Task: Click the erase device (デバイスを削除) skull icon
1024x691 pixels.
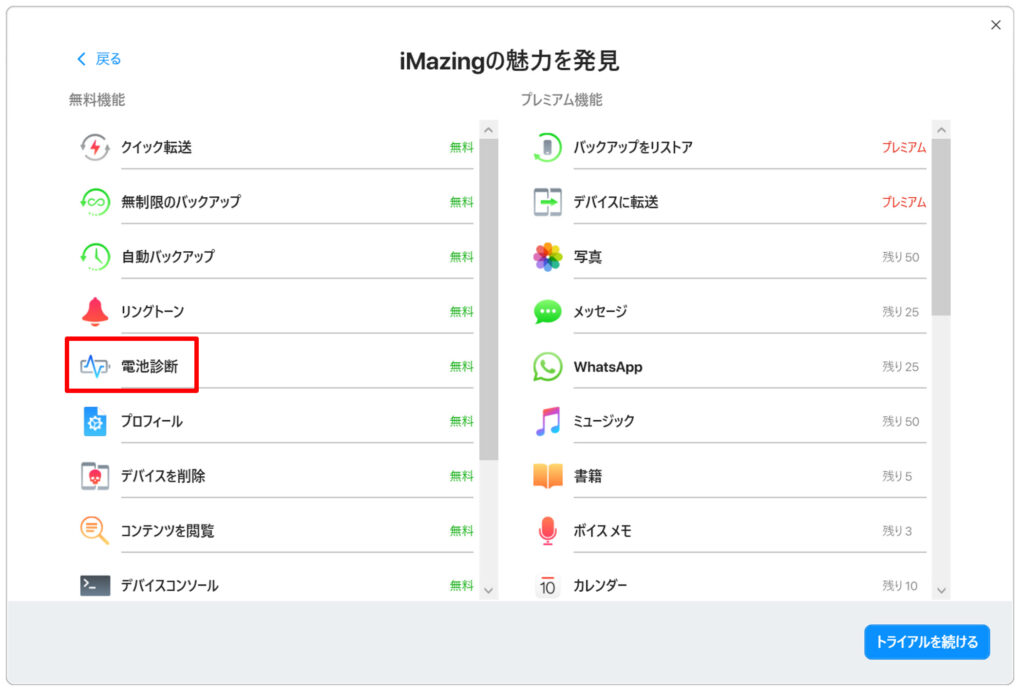Action: [95, 476]
